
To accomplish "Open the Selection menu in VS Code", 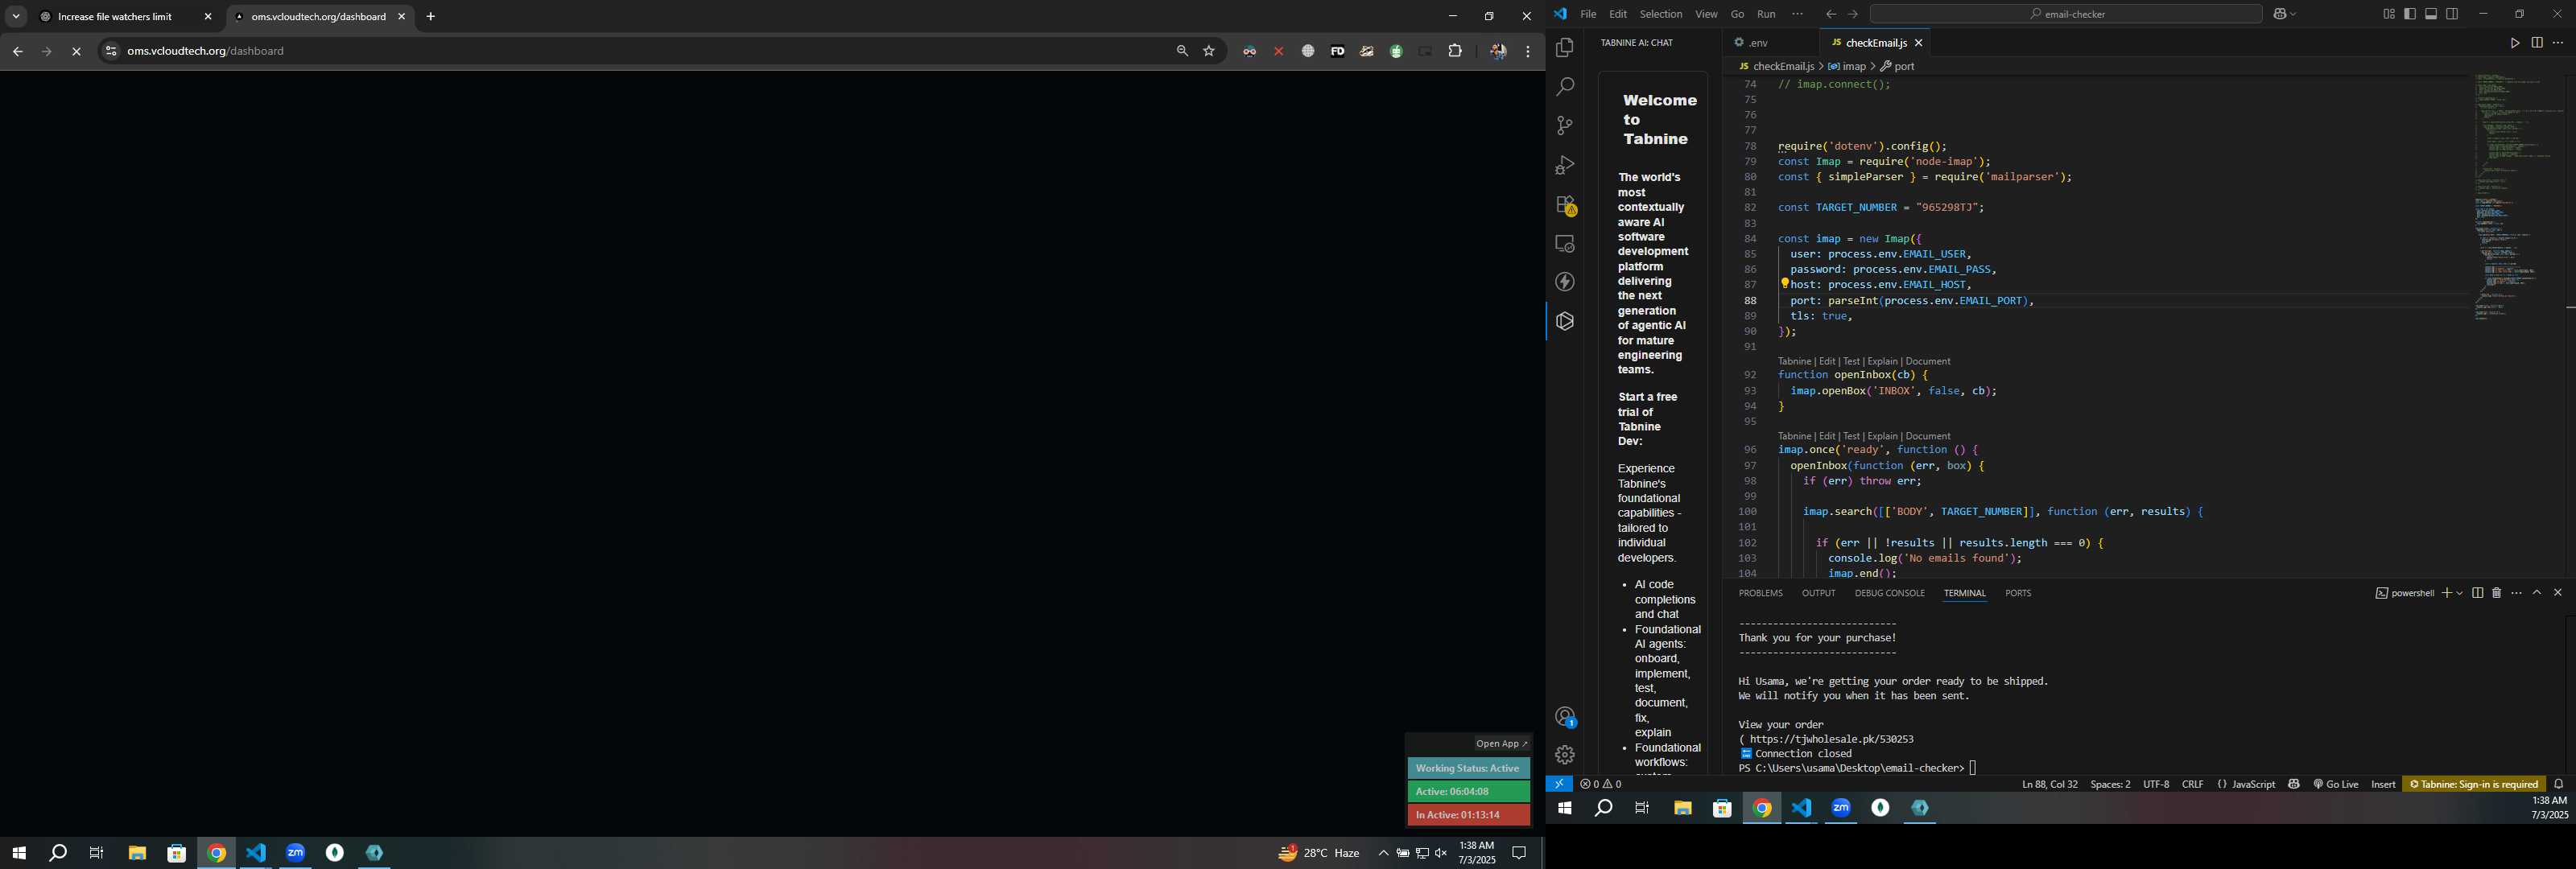I will (1660, 14).
